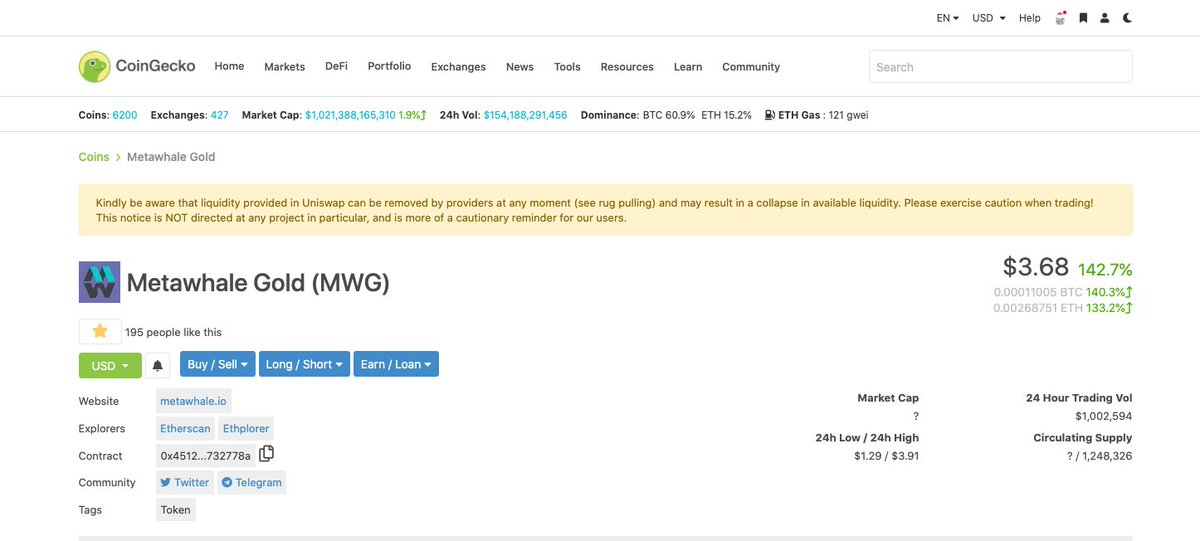Click the Metawhale Gold logo image
Screen dimensions: 1200x541
coord(99,282)
